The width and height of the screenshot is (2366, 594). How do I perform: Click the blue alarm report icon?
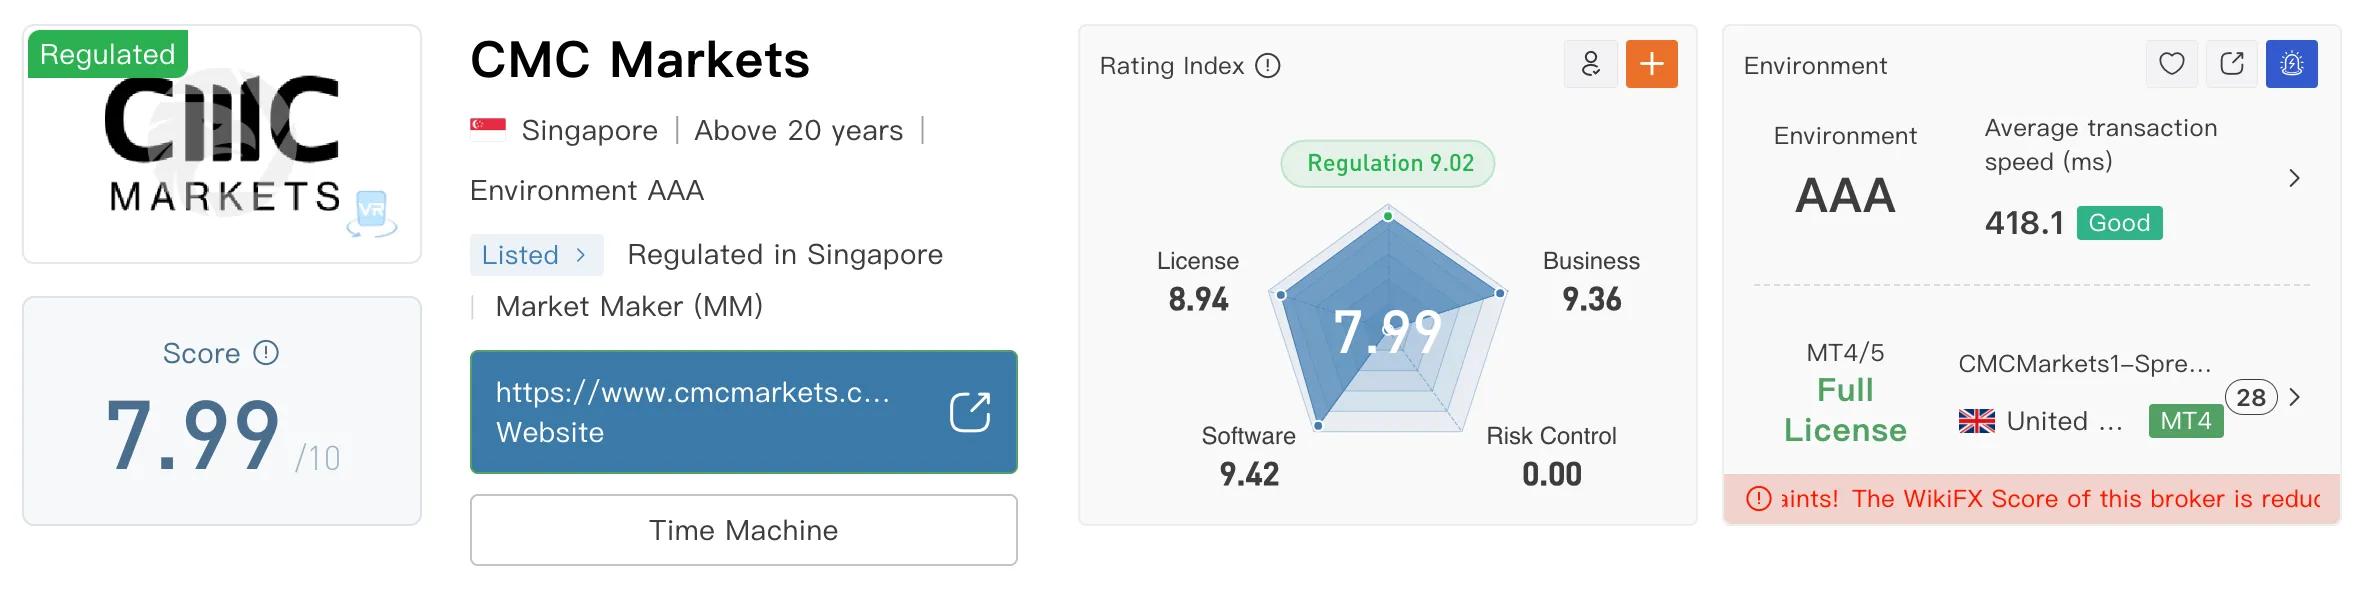click(x=2292, y=64)
